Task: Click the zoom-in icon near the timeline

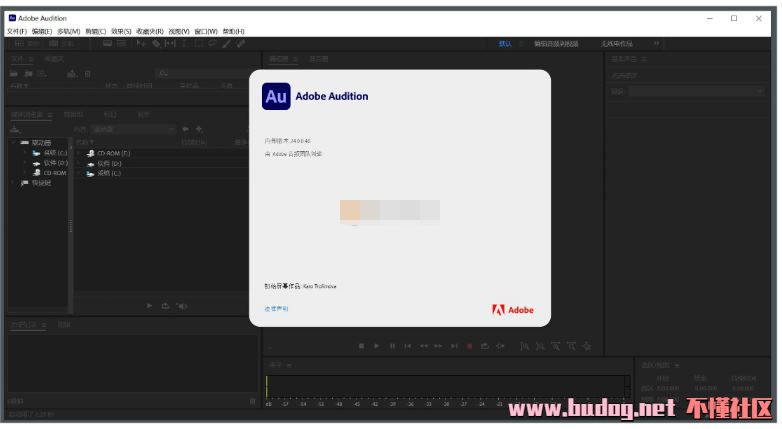Action: point(523,346)
